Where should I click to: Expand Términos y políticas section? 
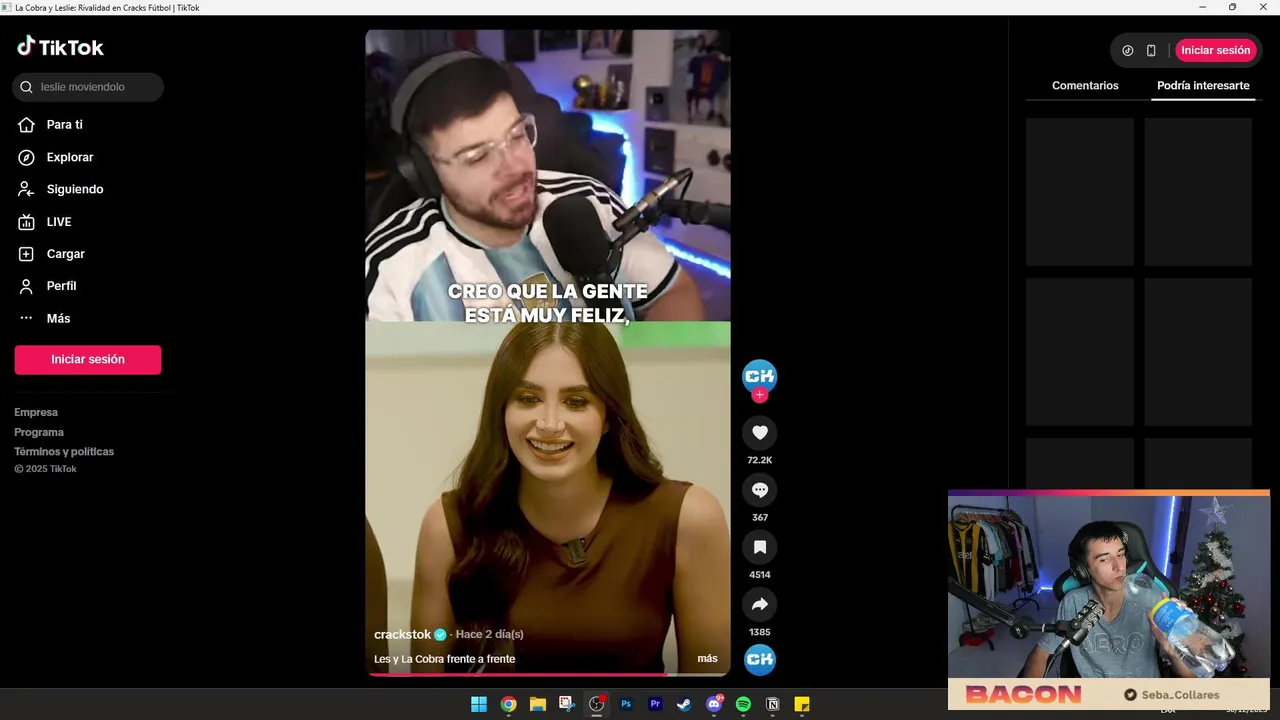(64, 451)
